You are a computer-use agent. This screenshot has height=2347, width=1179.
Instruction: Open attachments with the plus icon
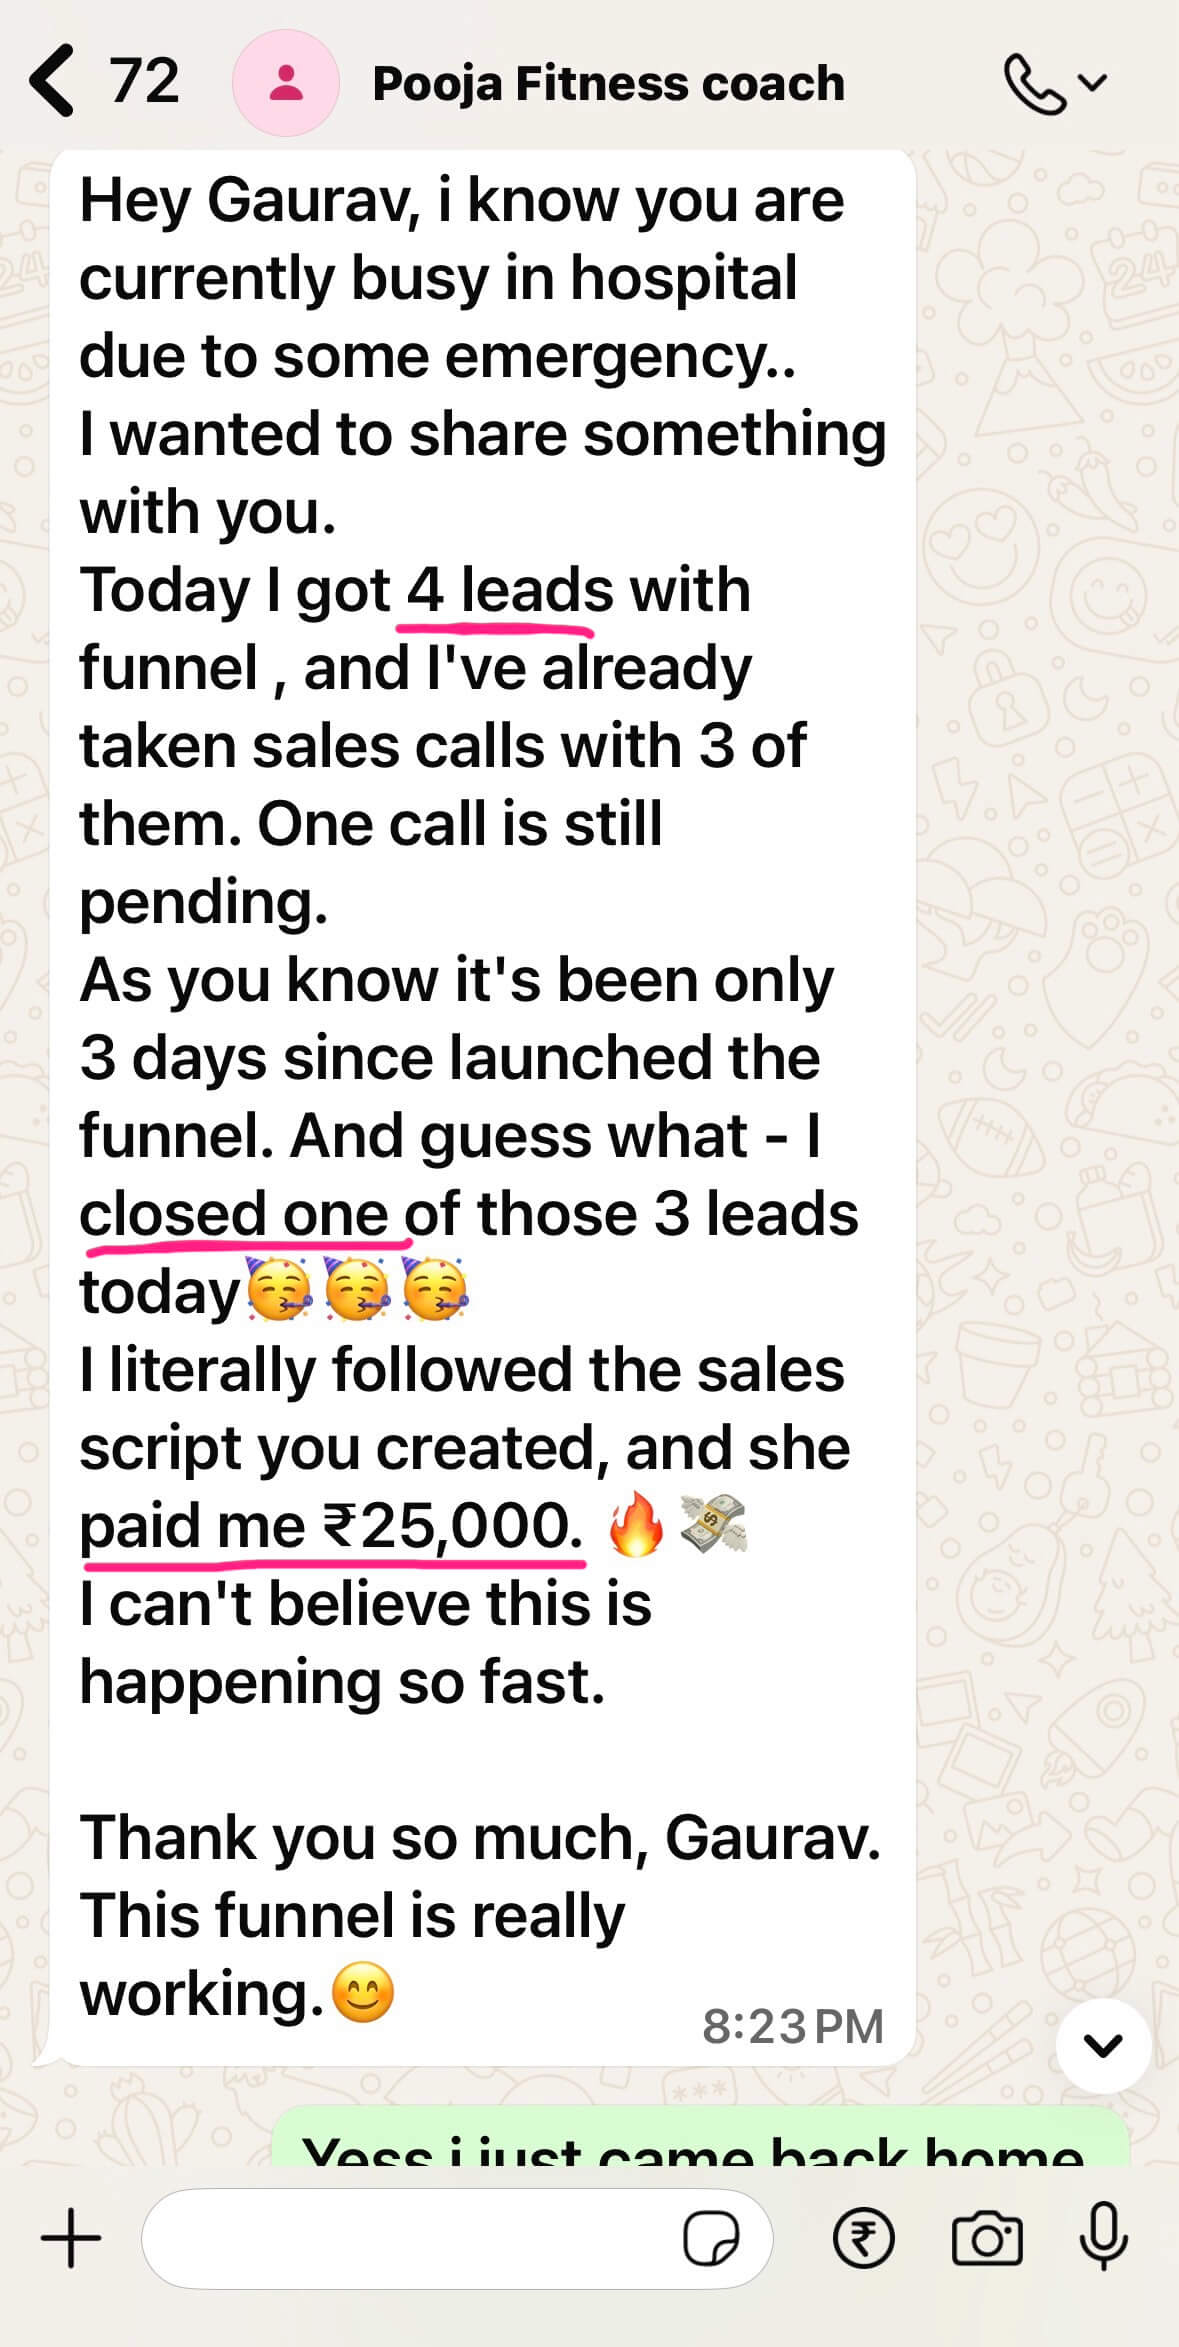click(x=71, y=2238)
